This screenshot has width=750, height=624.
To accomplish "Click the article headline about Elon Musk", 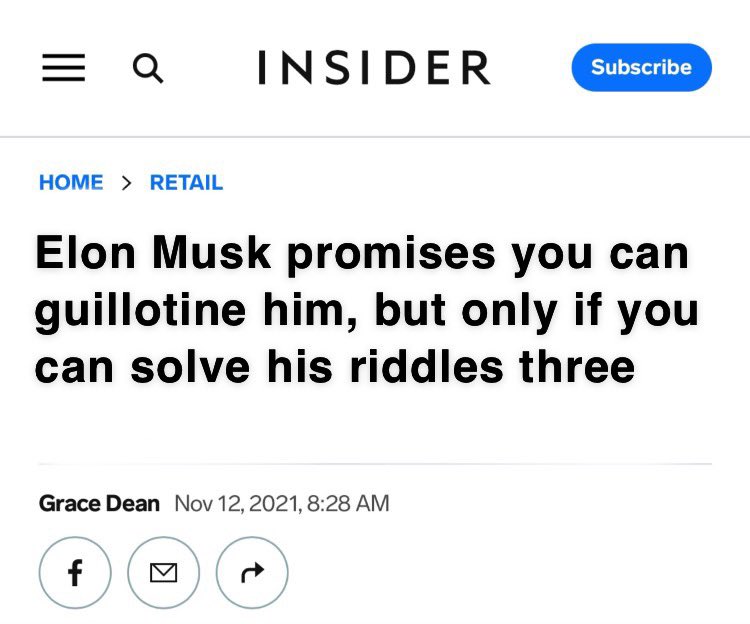I will tap(367, 310).
